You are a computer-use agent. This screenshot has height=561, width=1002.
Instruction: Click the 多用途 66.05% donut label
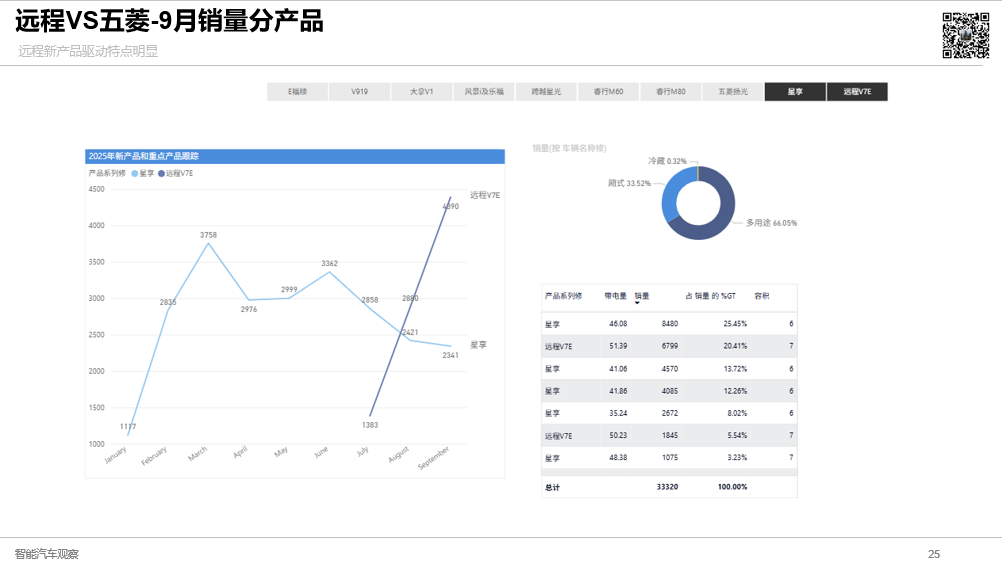[x=771, y=223]
